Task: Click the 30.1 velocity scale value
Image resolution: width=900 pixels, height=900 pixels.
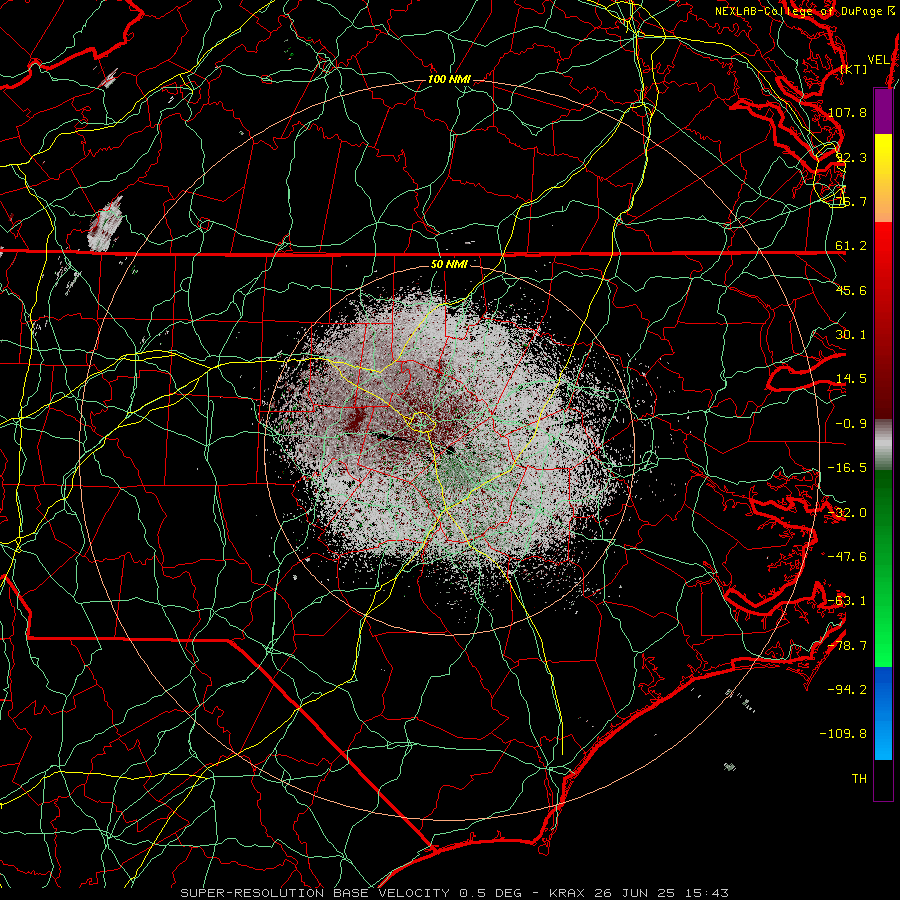Action: (x=851, y=335)
